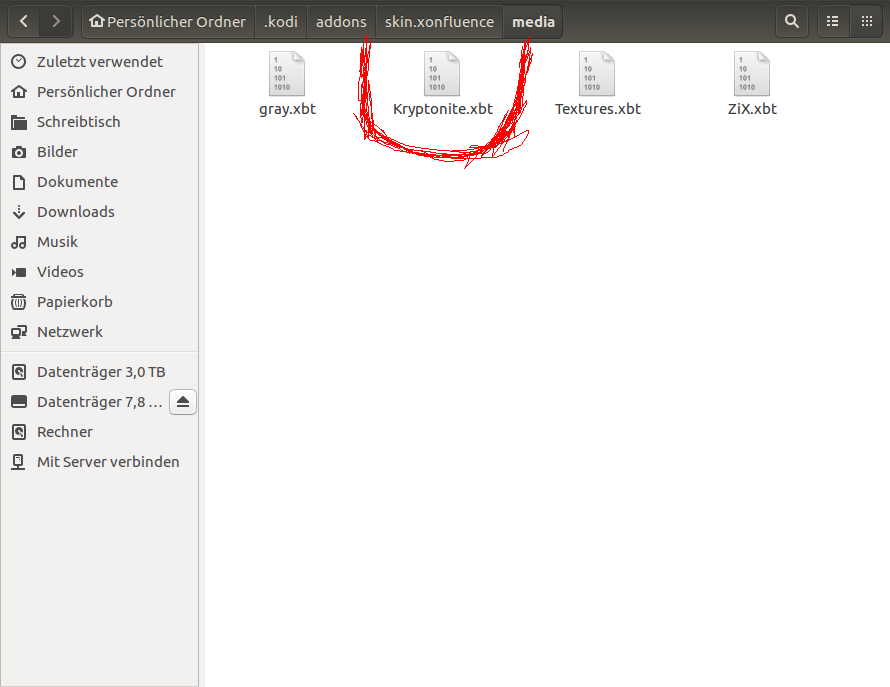The height and width of the screenshot is (687, 890).
Task: Click the video icon beside Videos
Action: [x=19, y=273]
